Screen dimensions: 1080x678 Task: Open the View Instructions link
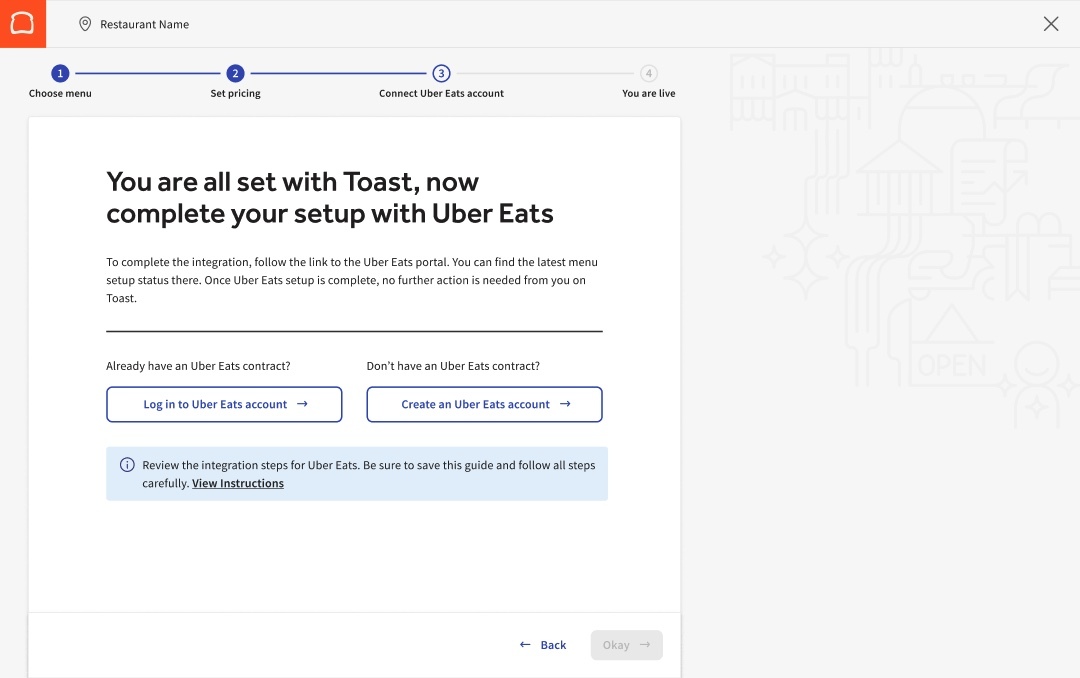click(238, 483)
